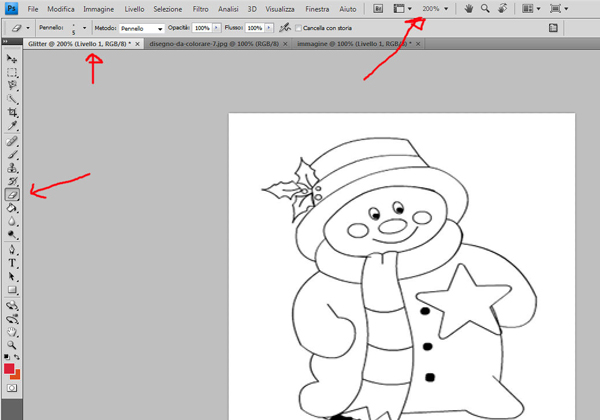Screen dimensions: 600x420
Task: Click the Flusso 100% input field
Action: [x=255, y=28]
